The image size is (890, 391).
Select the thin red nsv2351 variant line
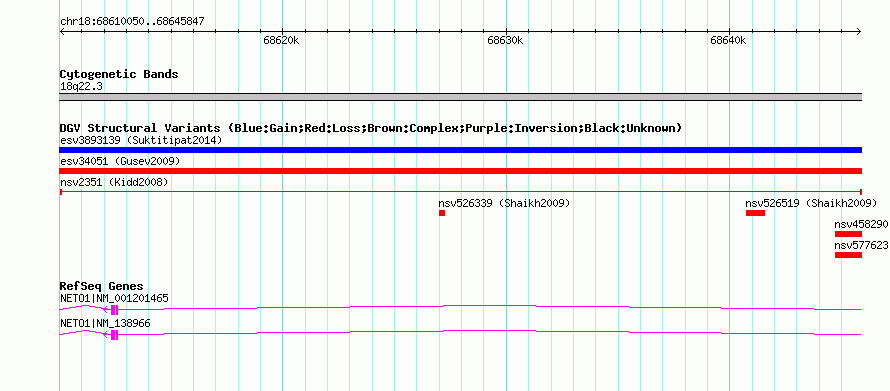[460, 192]
